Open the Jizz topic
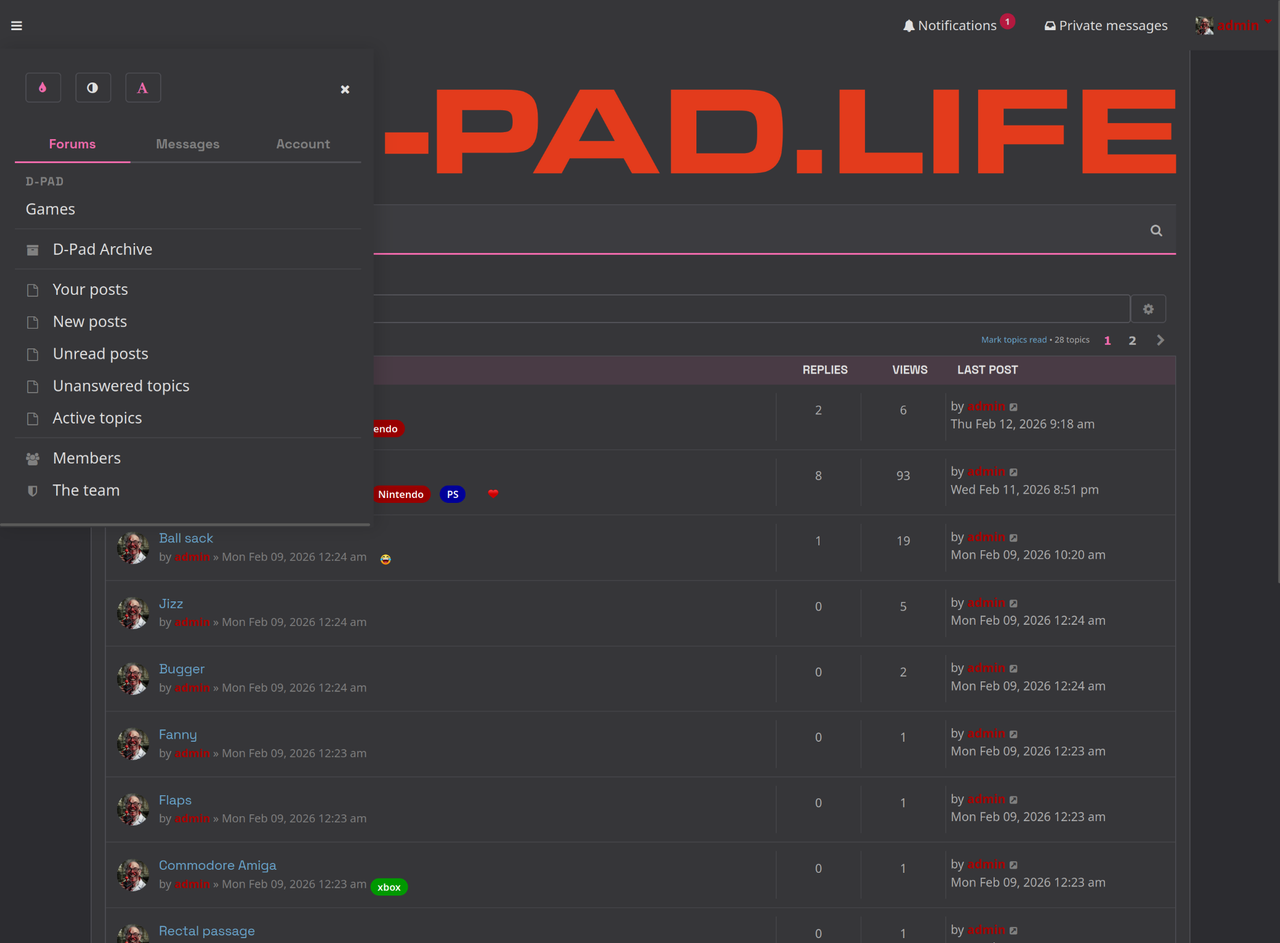 click(171, 603)
